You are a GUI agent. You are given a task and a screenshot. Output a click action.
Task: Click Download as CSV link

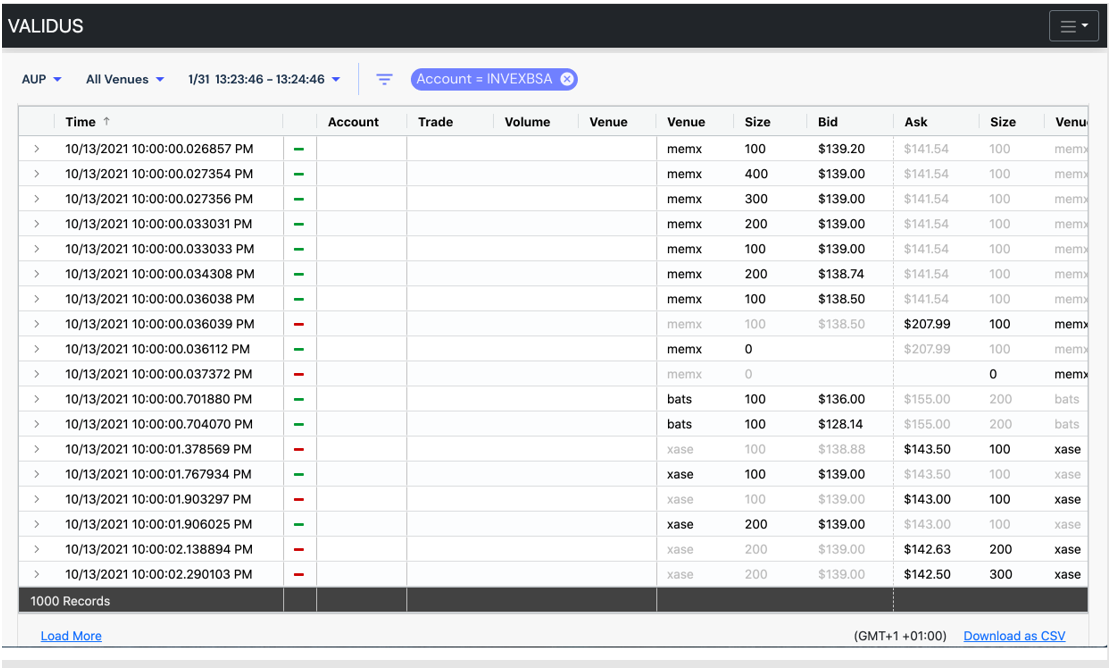click(x=1014, y=636)
